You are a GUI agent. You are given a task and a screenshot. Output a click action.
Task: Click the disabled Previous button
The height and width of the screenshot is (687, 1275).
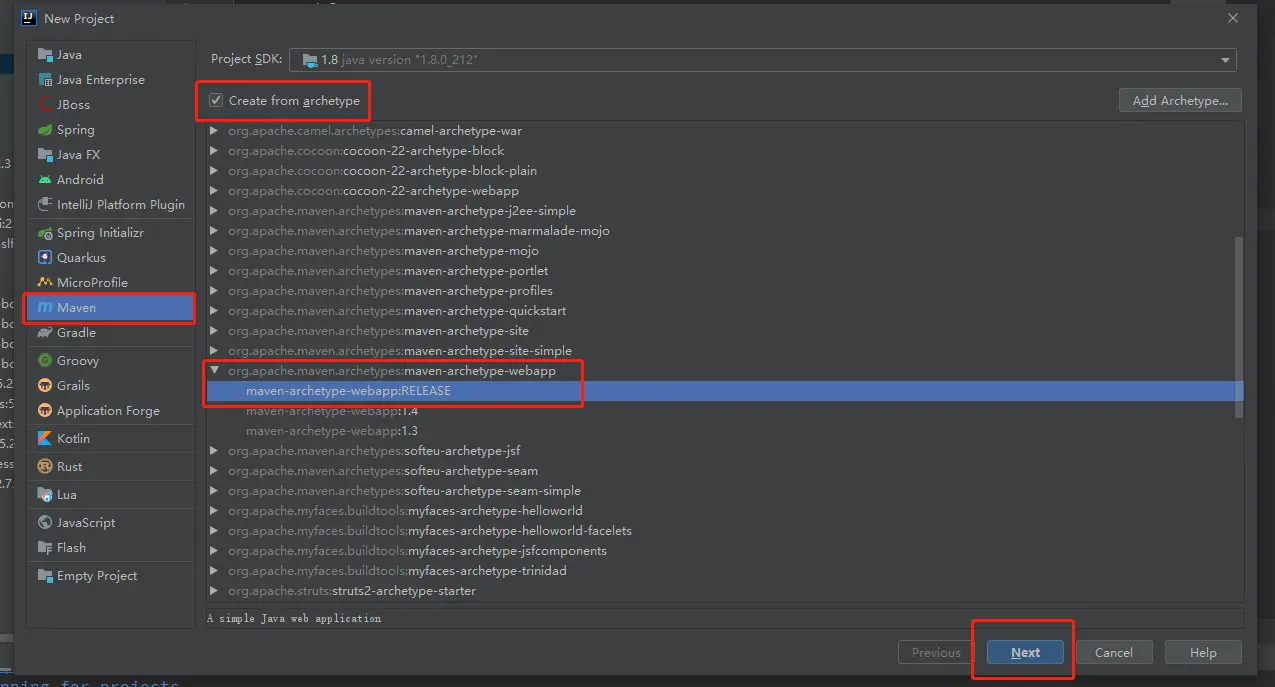pos(936,652)
